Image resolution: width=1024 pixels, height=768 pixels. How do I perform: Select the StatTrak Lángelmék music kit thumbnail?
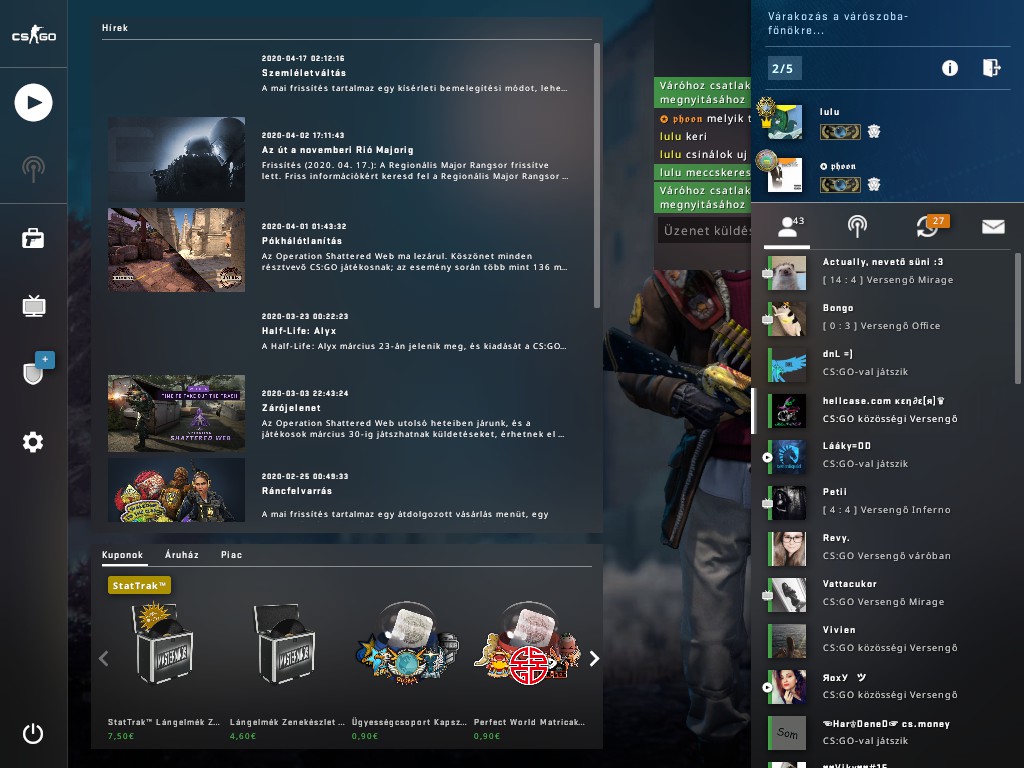[x=164, y=644]
